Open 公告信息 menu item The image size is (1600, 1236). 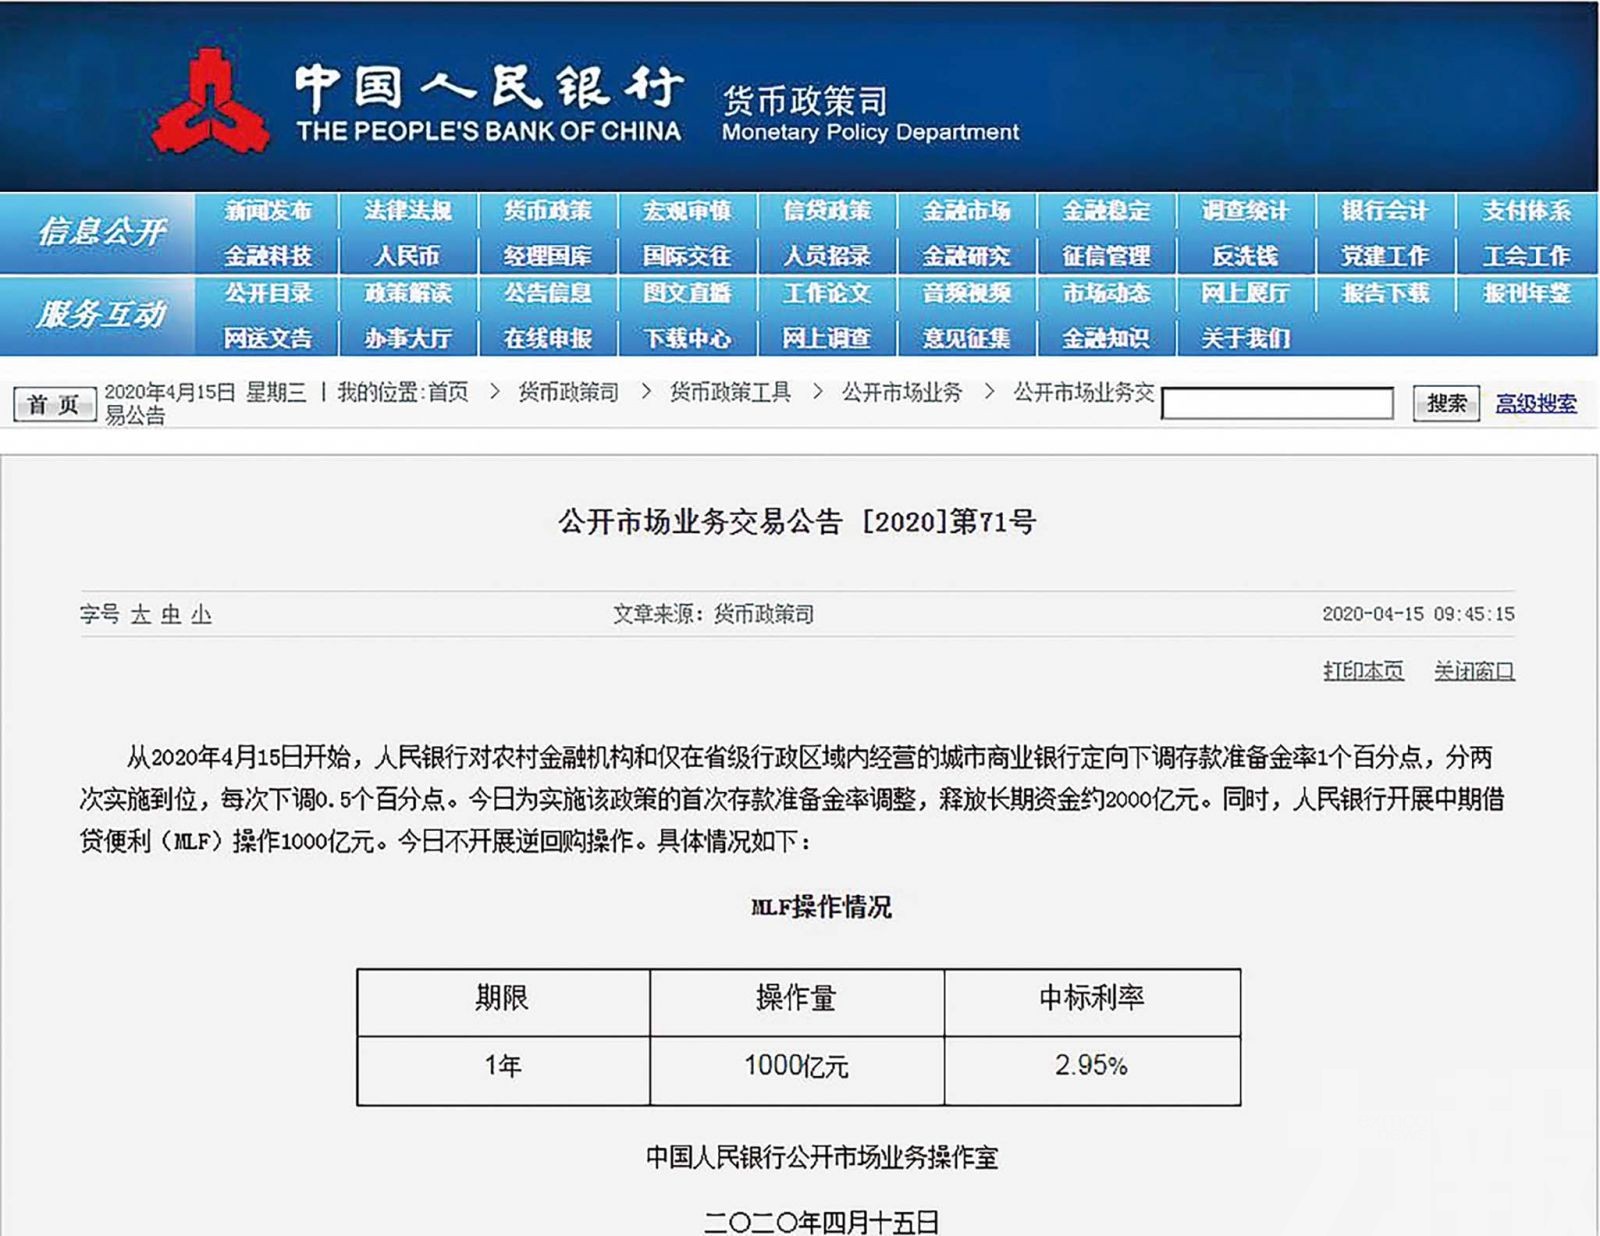coord(547,293)
